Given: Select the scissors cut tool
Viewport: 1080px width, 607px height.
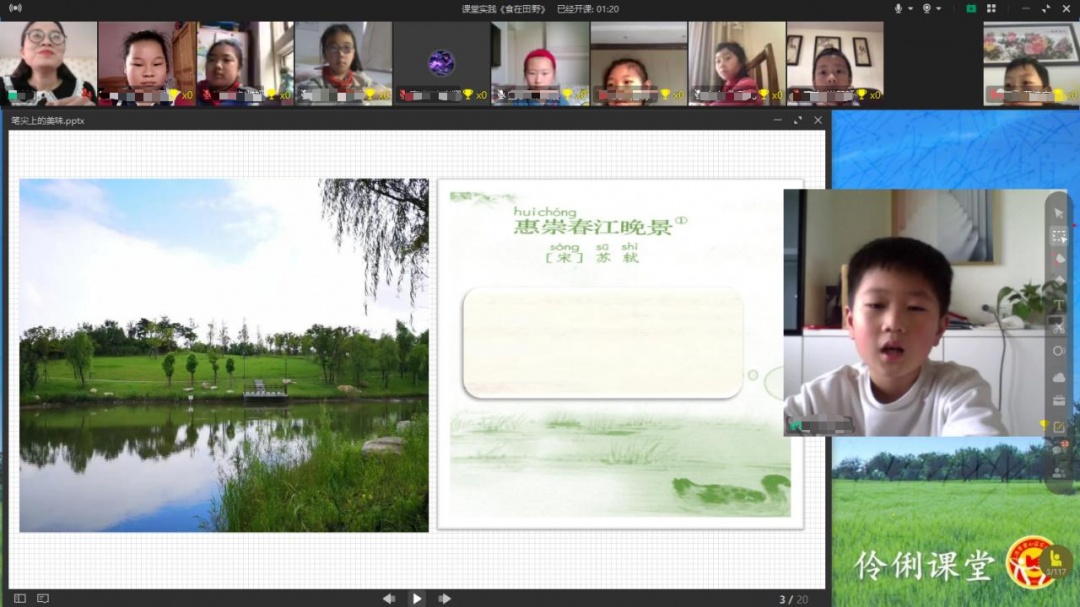Looking at the screenshot, I should pos(1058,327).
